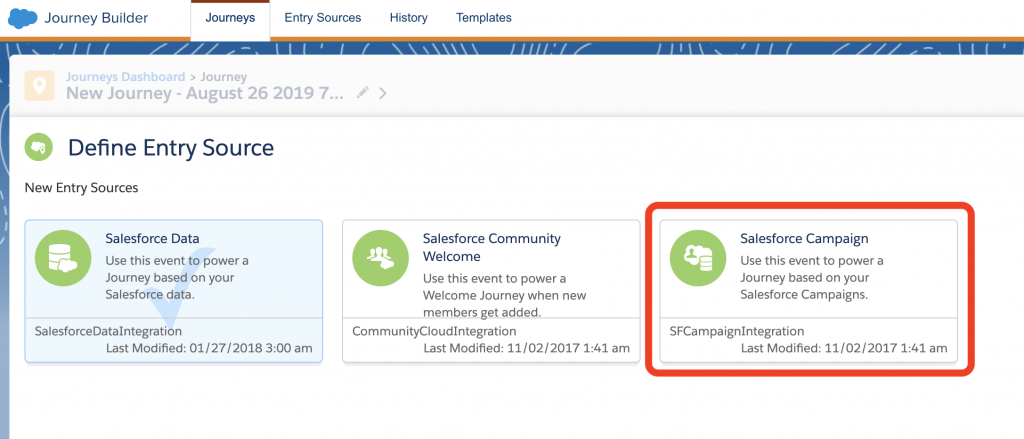Click the Salesforce Campaign description text
The image size is (1024, 439).
click(812, 278)
